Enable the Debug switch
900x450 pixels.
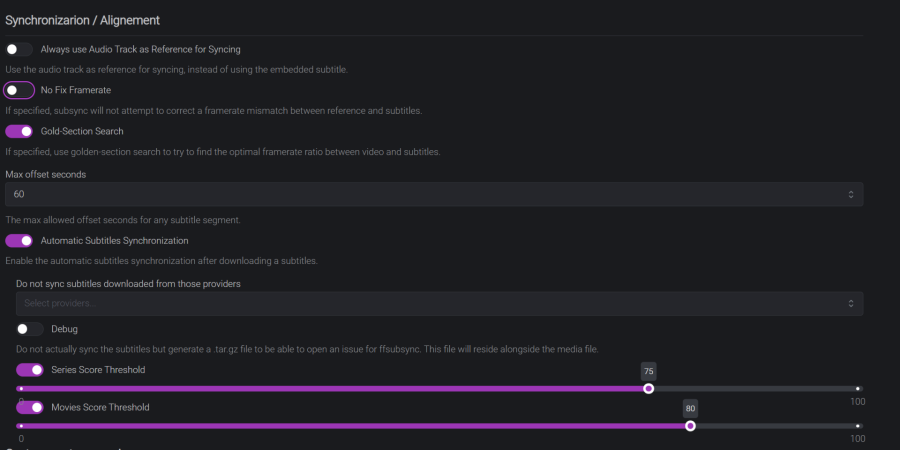tap(30, 329)
